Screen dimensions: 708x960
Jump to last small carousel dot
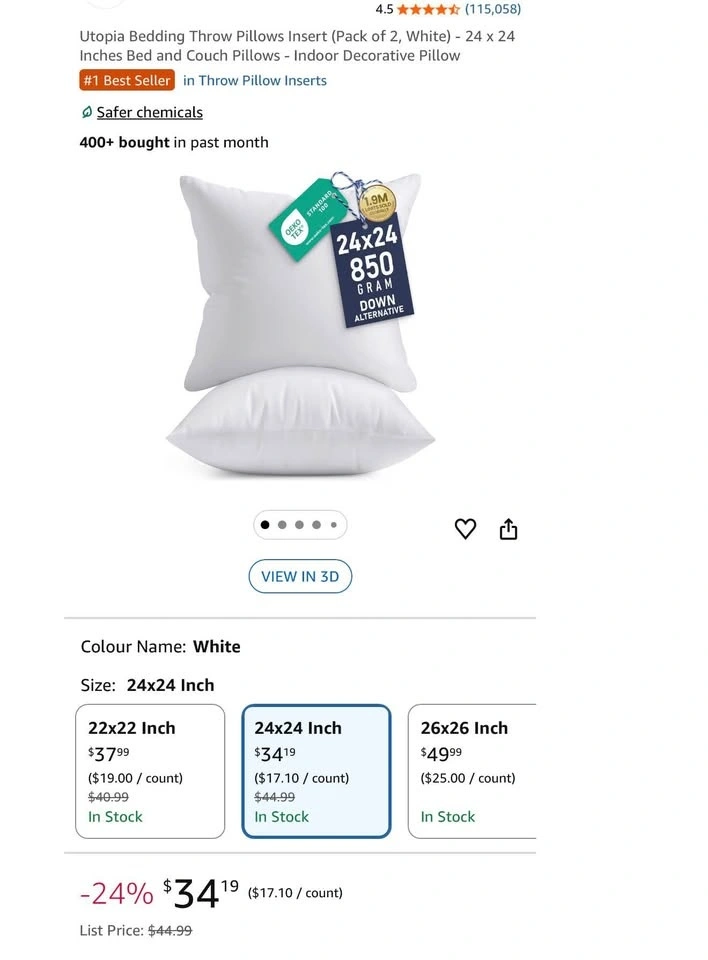tap(334, 525)
